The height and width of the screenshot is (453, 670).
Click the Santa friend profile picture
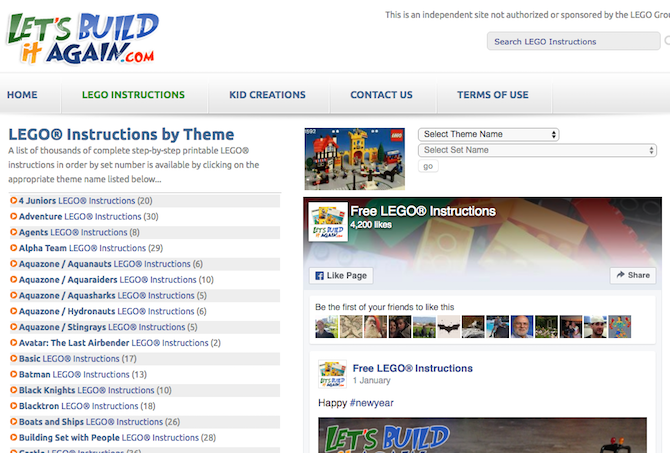[x=375, y=327]
